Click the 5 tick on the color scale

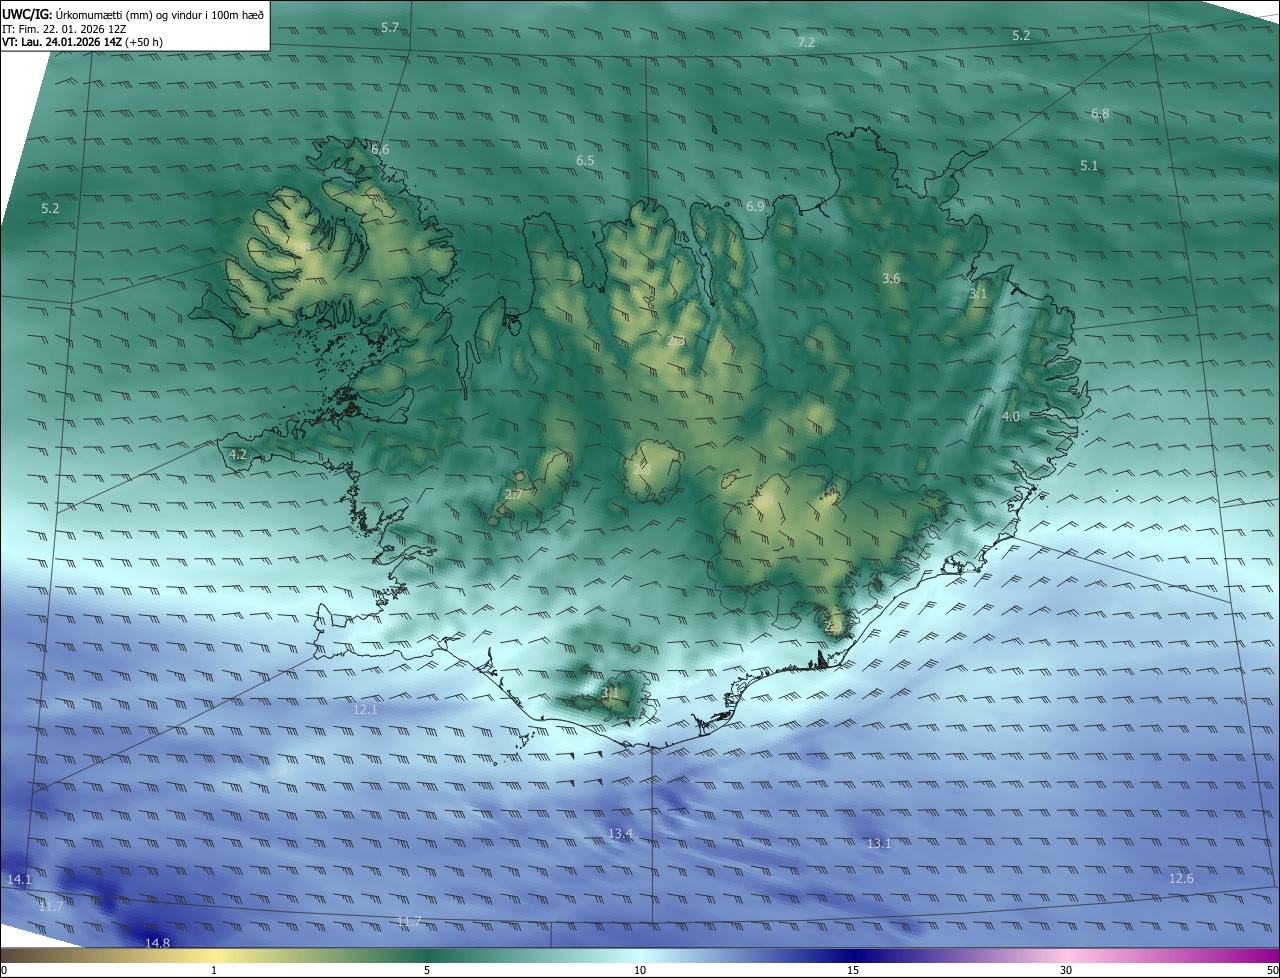click(427, 970)
